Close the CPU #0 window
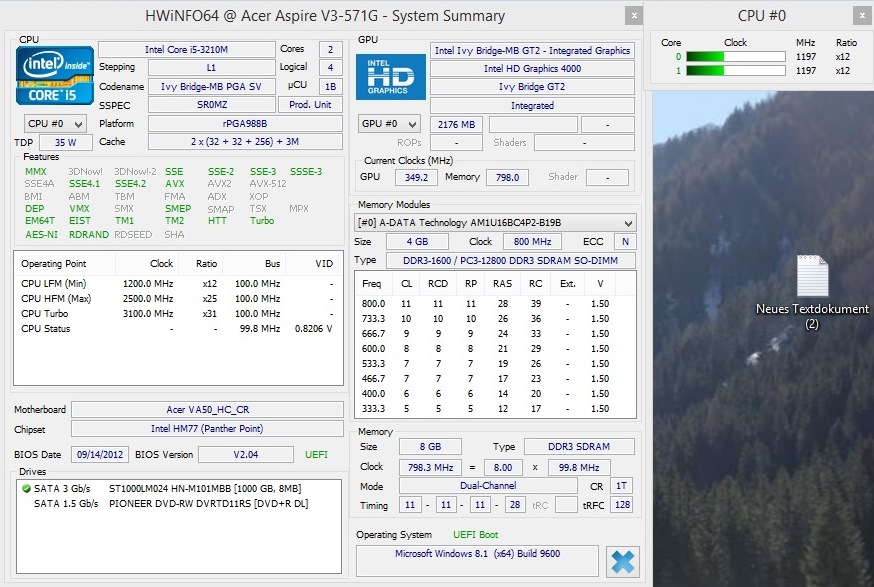 point(862,16)
